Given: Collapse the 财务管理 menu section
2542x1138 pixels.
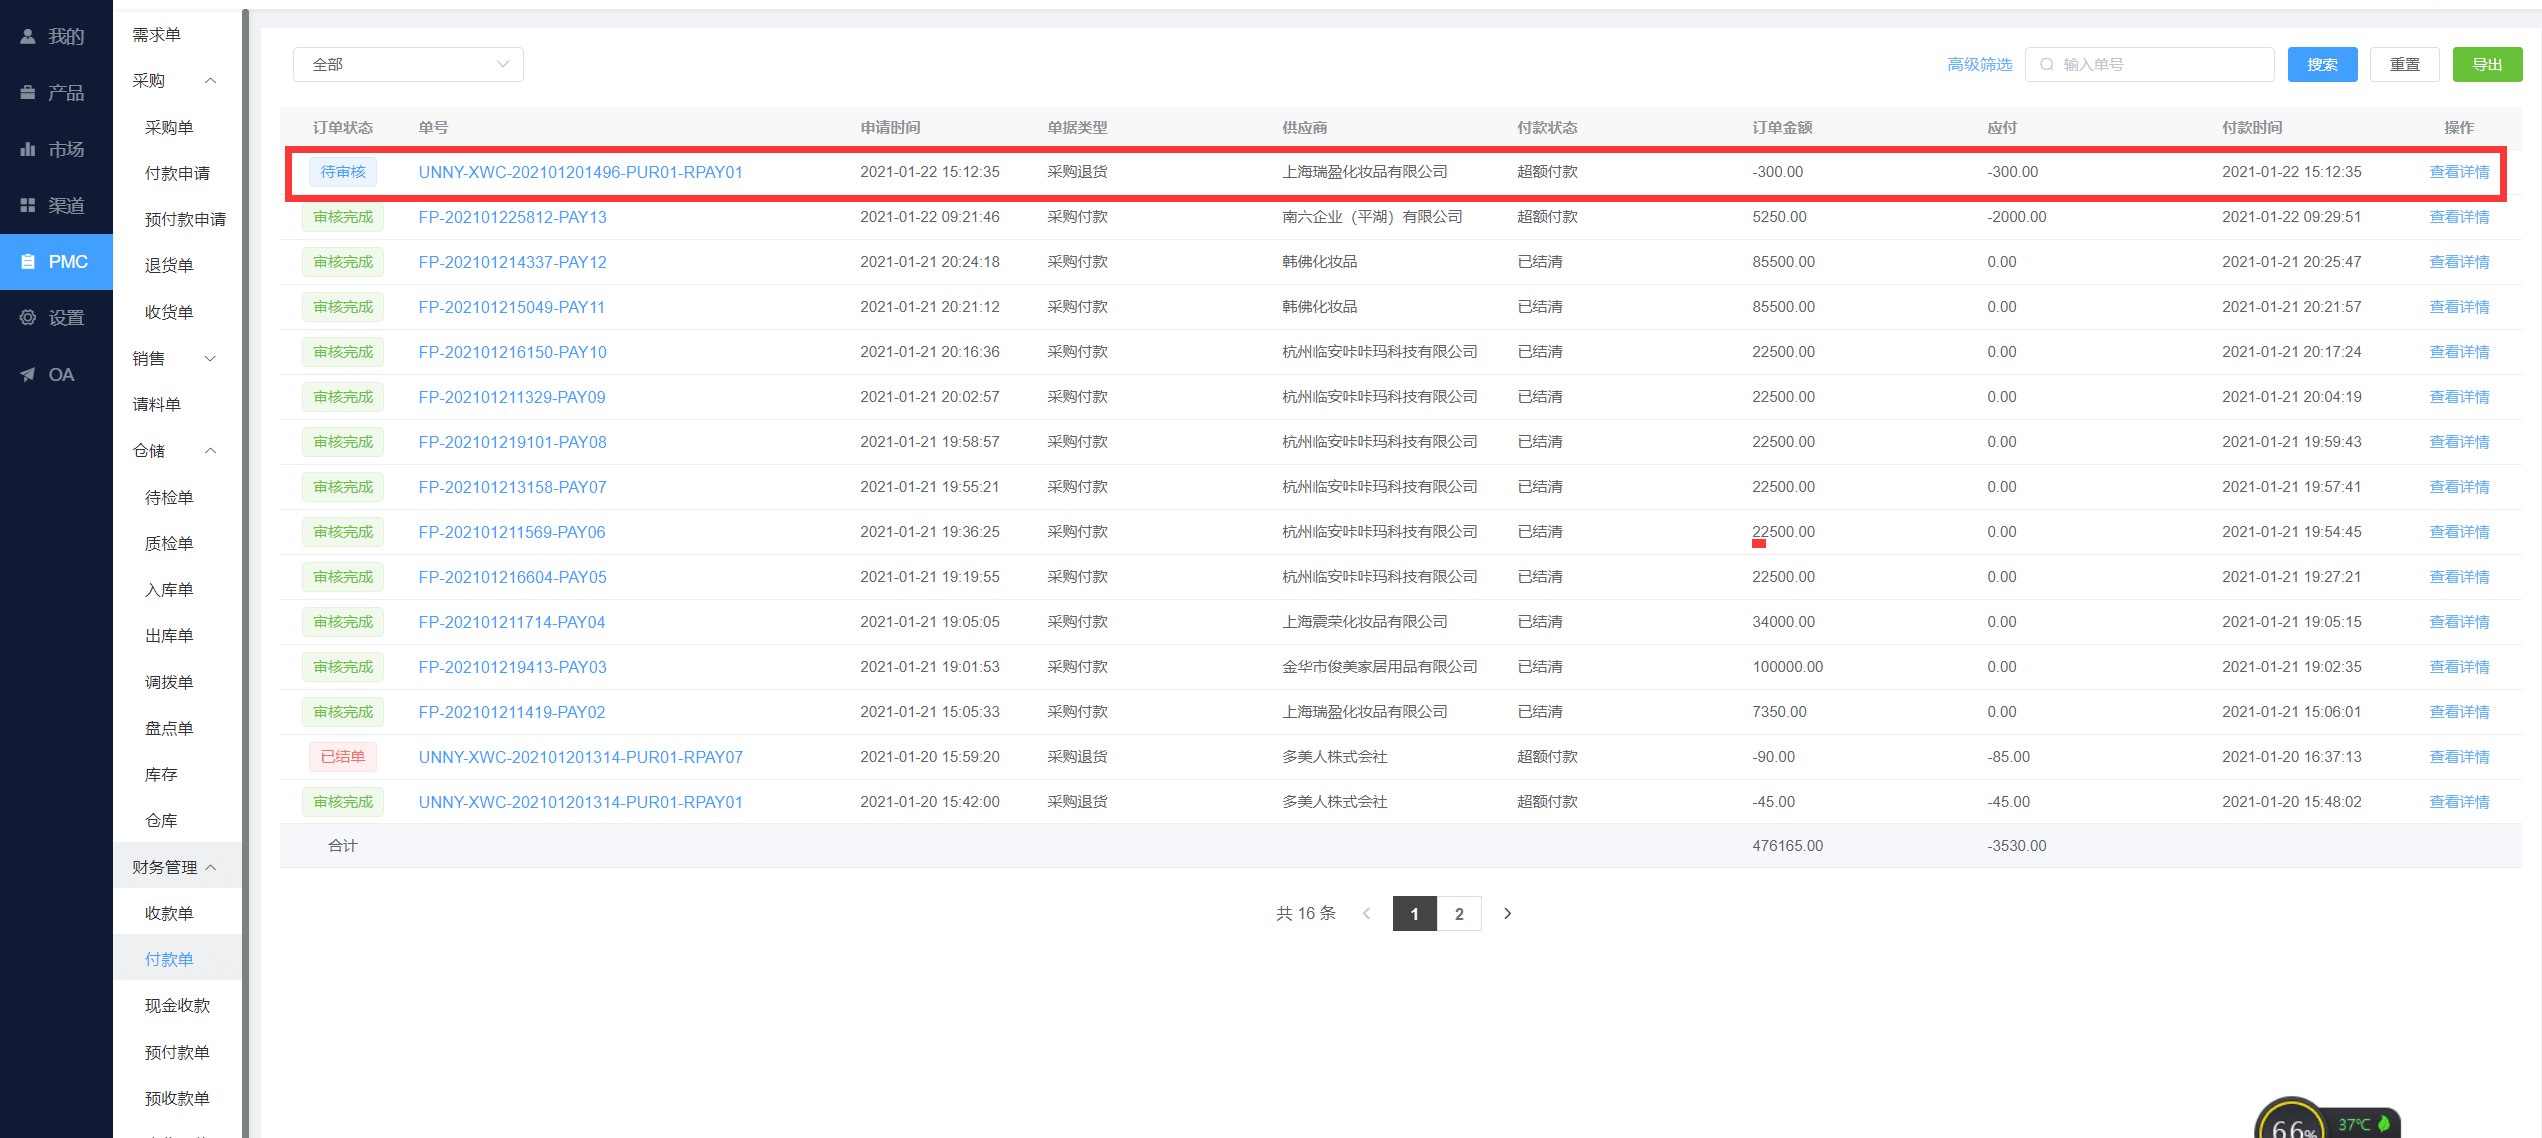Looking at the screenshot, I should pyautogui.click(x=210, y=867).
